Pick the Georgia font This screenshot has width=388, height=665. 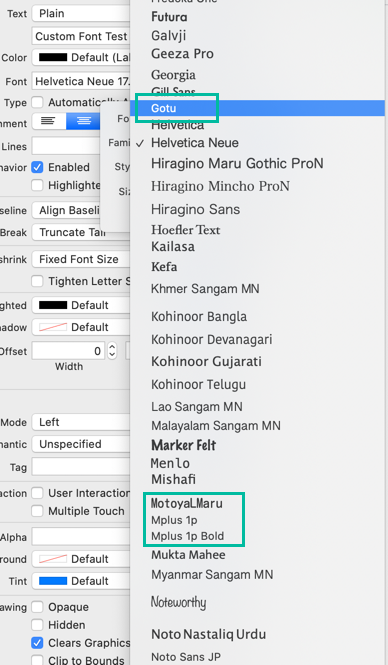tap(173, 75)
